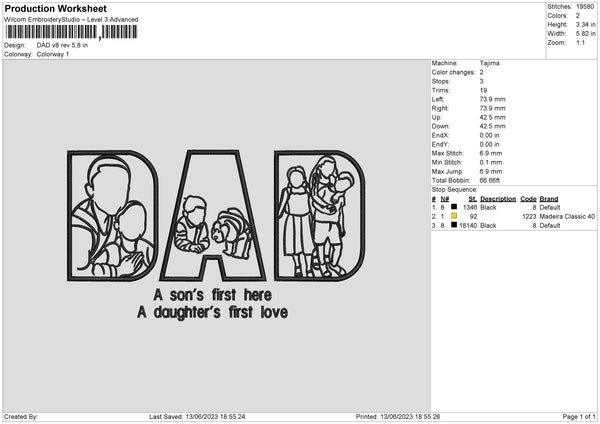Click 'Black' description in the 1346 row

click(488, 207)
